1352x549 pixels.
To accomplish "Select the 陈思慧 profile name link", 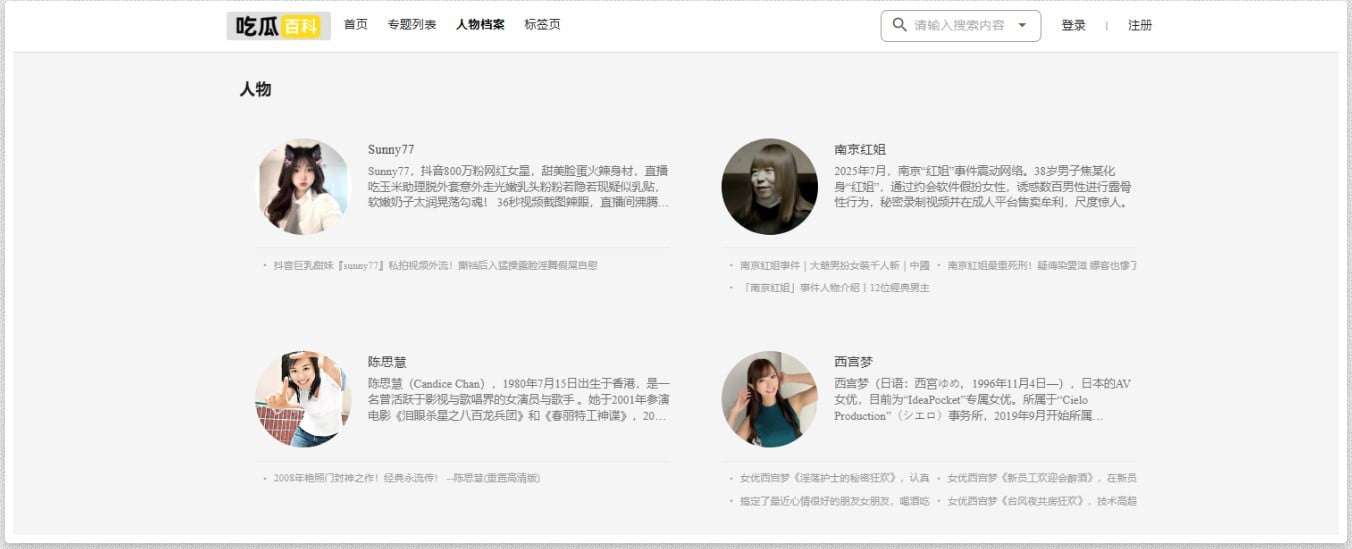I will coord(387,362).
